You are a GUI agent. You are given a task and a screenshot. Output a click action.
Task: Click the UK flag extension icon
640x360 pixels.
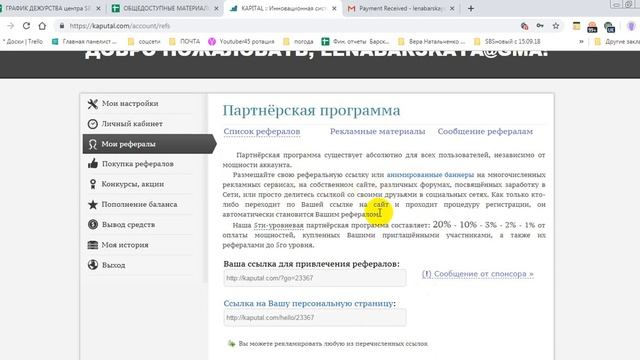(609, 27)
